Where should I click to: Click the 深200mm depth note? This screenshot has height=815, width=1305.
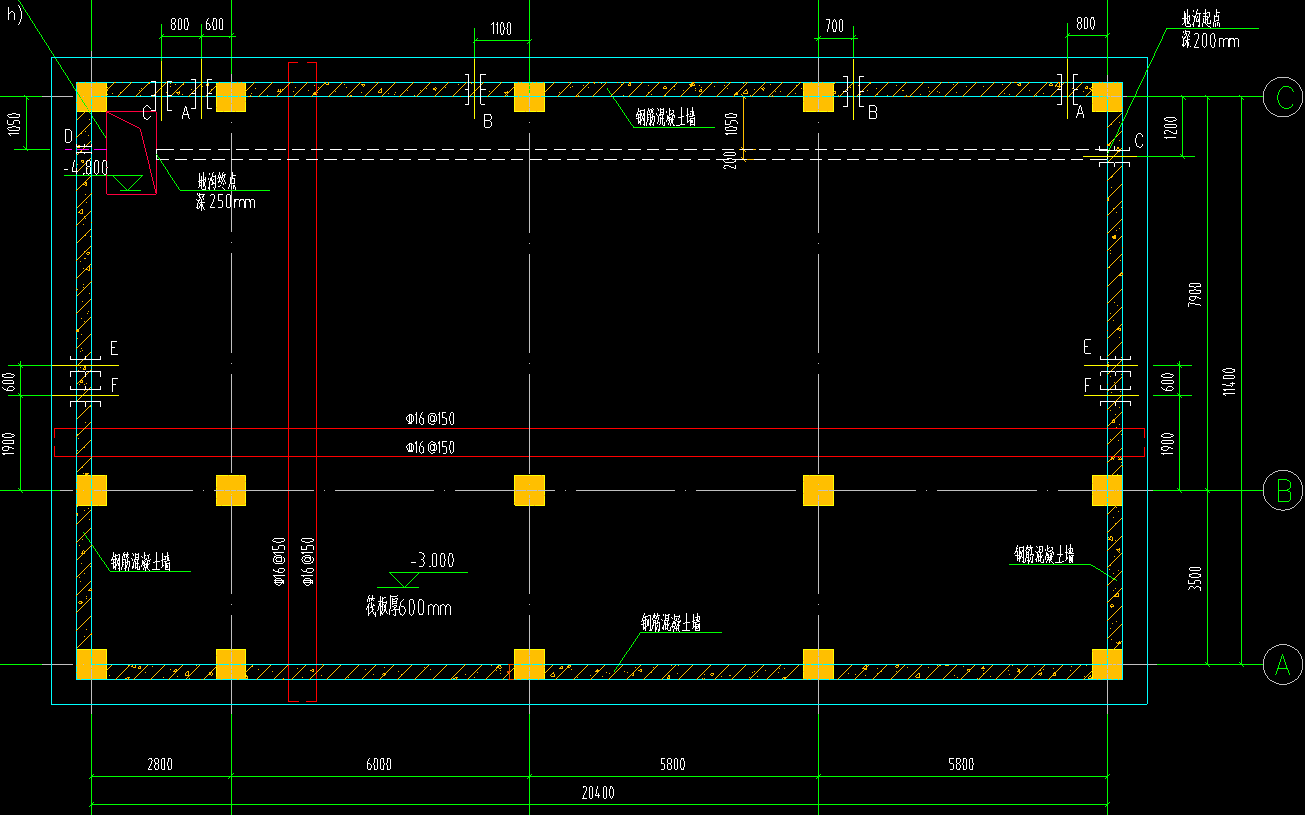coord(1210,41)
